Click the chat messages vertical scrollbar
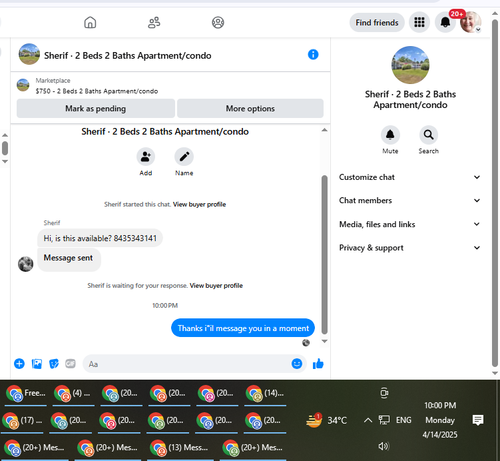This screenshot has height=461, width=500. point(324,255)
